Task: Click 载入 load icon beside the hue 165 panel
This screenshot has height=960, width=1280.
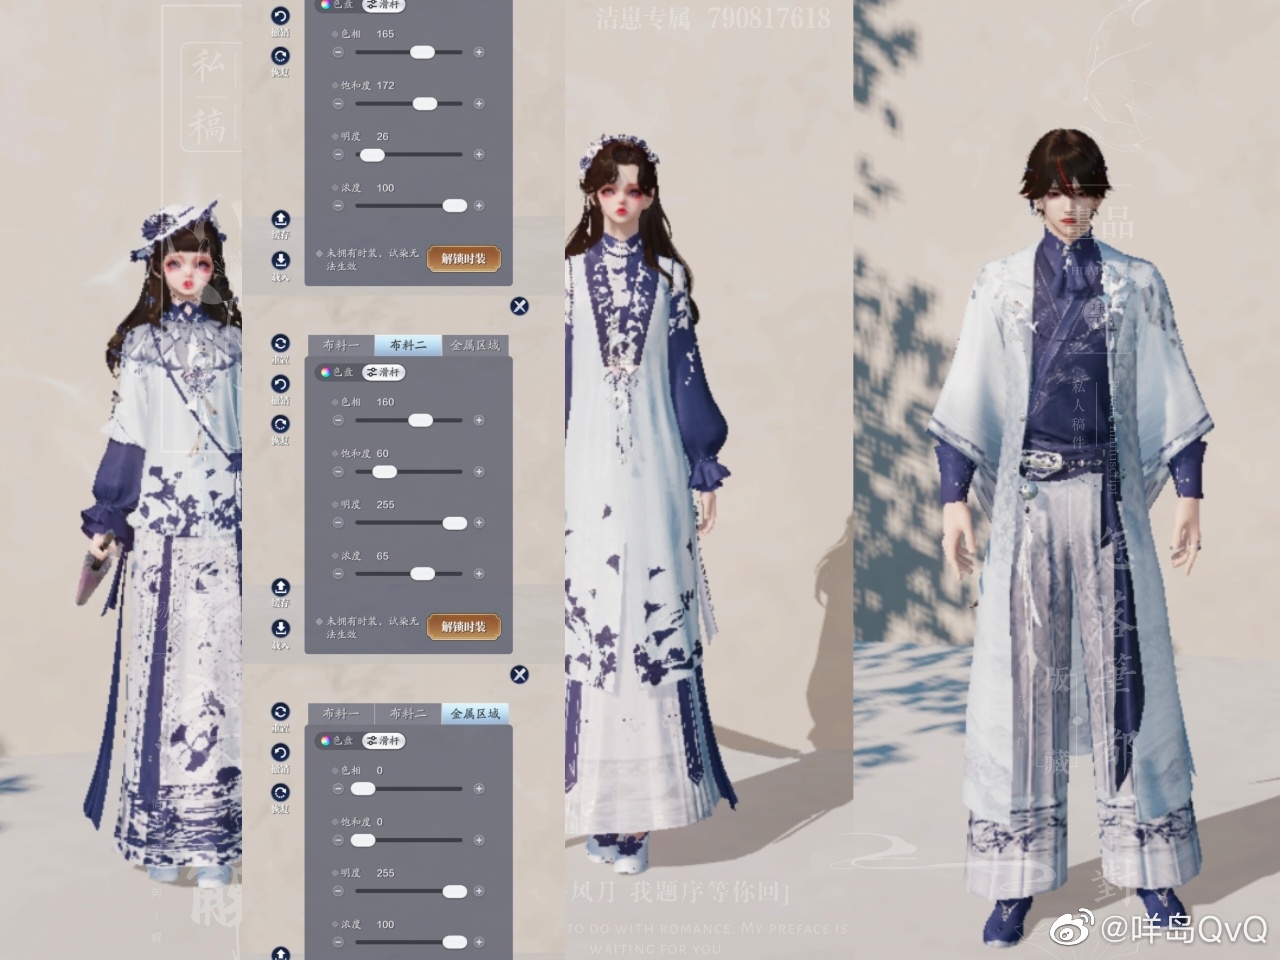Action: (280, 260)
